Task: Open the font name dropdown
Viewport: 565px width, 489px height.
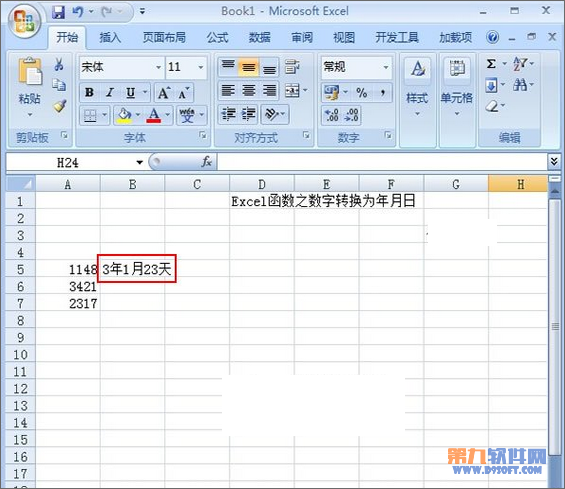Action: (158, 67)
